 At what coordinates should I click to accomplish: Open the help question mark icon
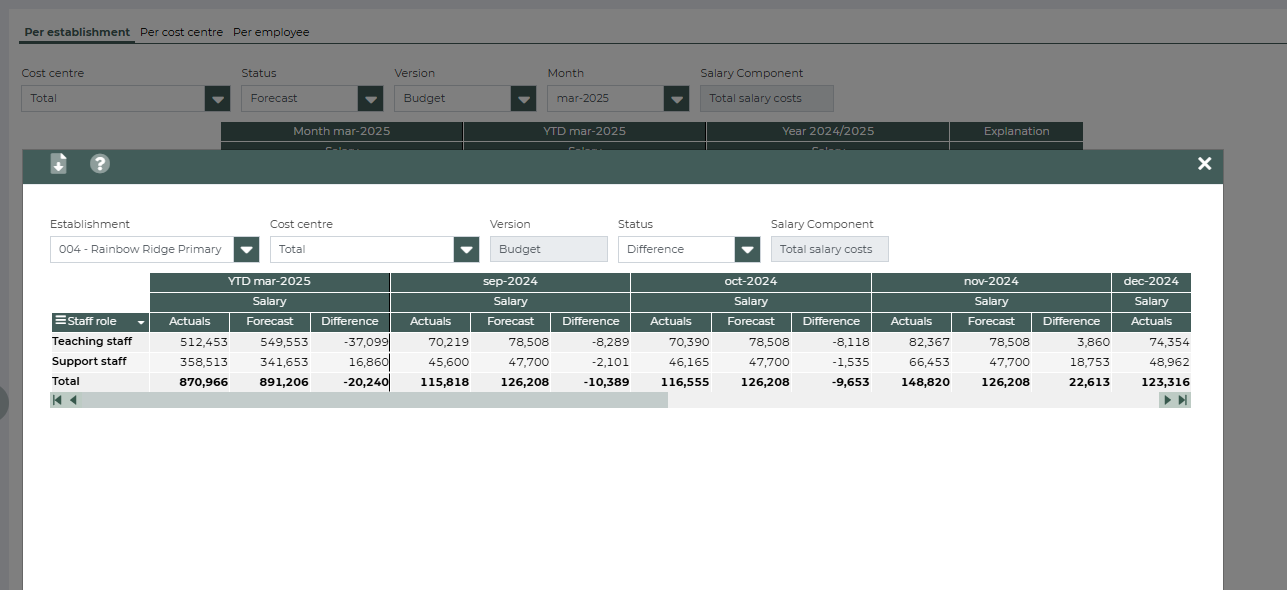99,164
